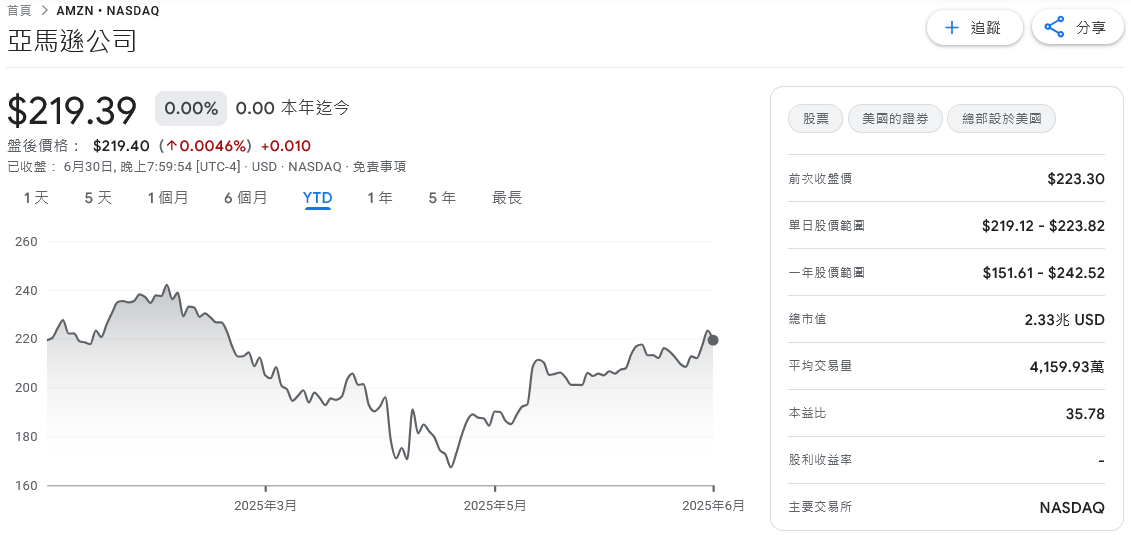Click the 主要交易所 row label

click(821, 507)
